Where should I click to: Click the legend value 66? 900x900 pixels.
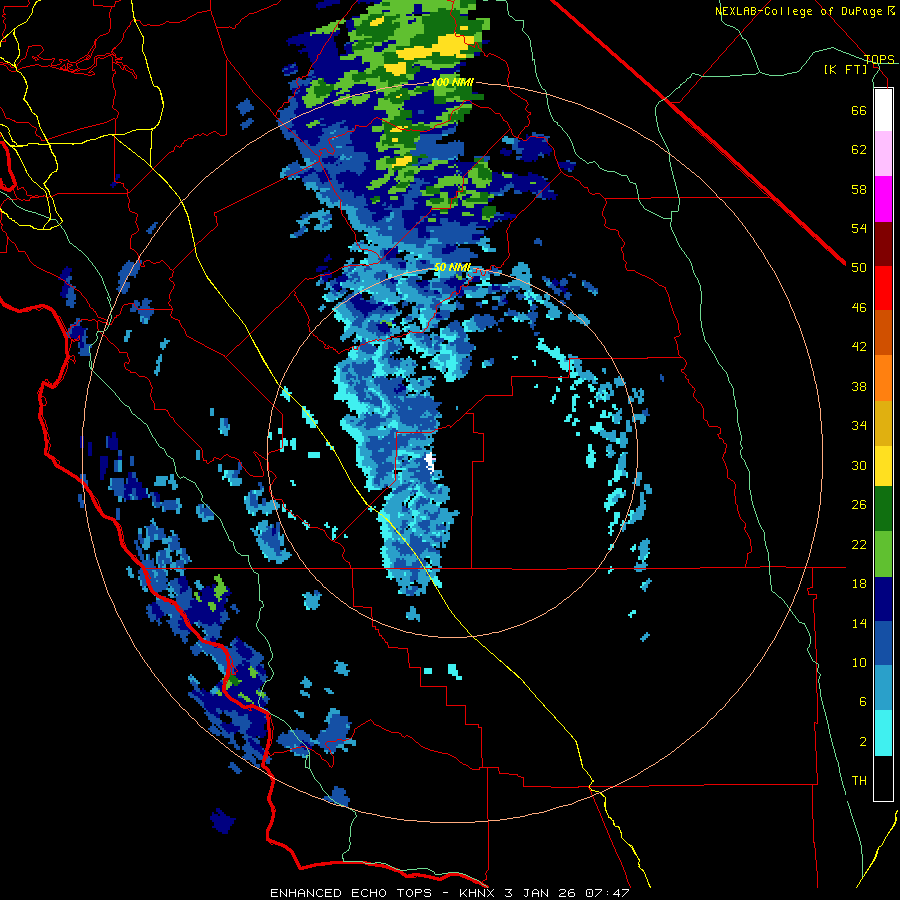(859, 110)
